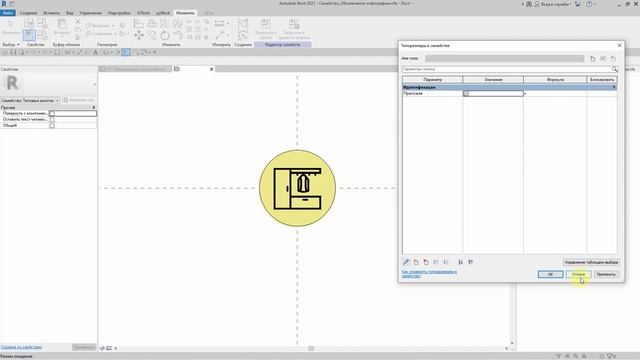Sort parameters descending icon
Viewport: 640px width, 360px height.
tap(470, 262)
